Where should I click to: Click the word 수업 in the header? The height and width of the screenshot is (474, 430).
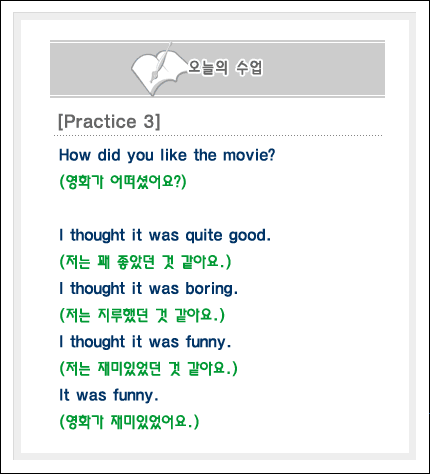click(249, 68)
